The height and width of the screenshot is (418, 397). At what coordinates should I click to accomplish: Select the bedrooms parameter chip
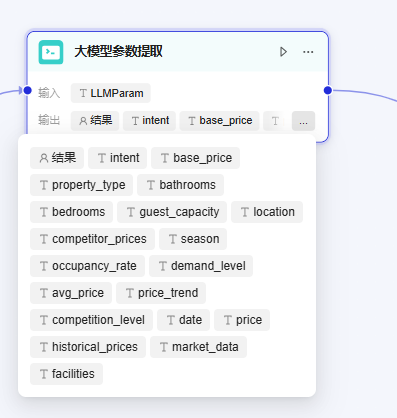(71, 212)
